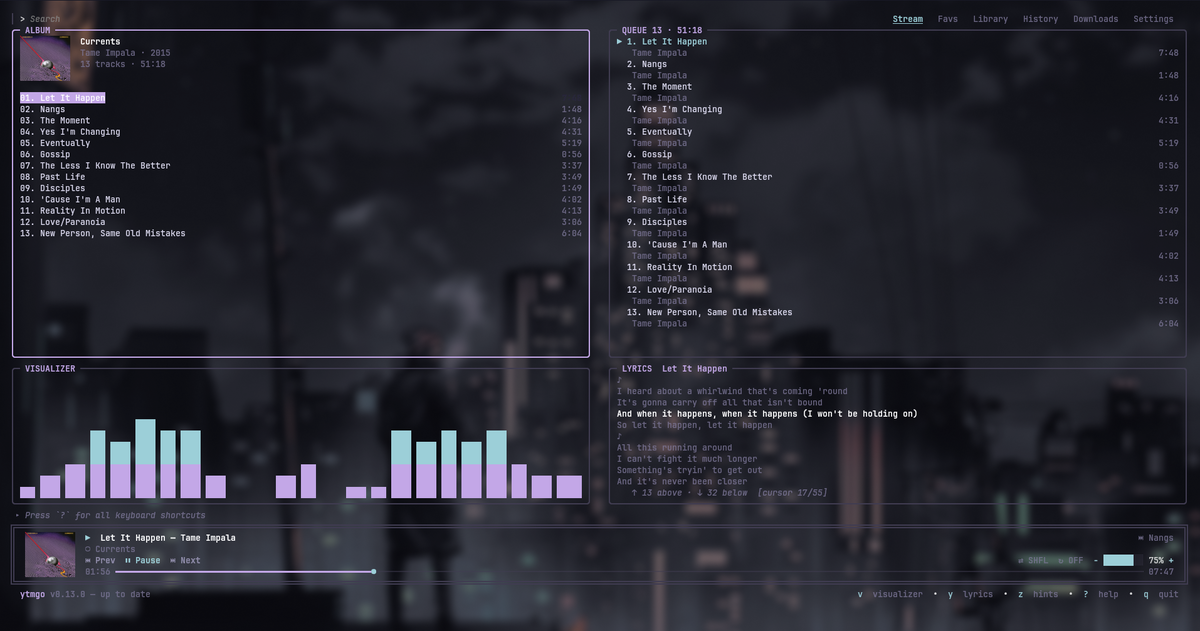Pause the current playback

(142, 560)
